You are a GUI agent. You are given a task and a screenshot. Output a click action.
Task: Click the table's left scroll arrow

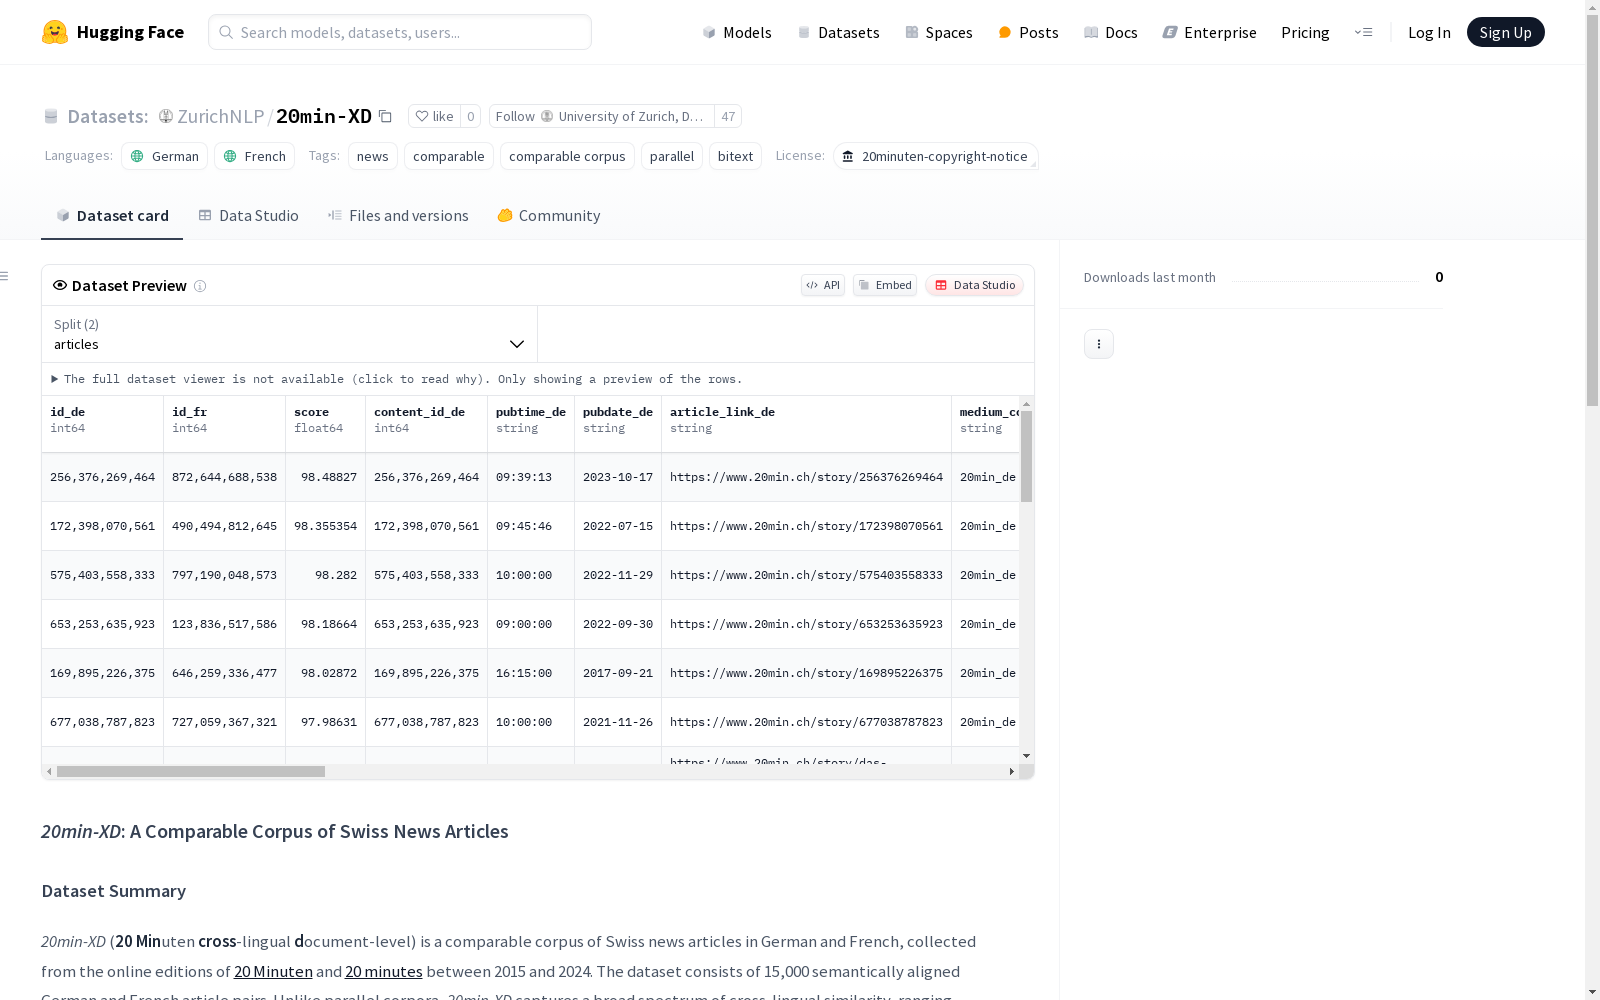pyautogui.click(x=49, y=771)
